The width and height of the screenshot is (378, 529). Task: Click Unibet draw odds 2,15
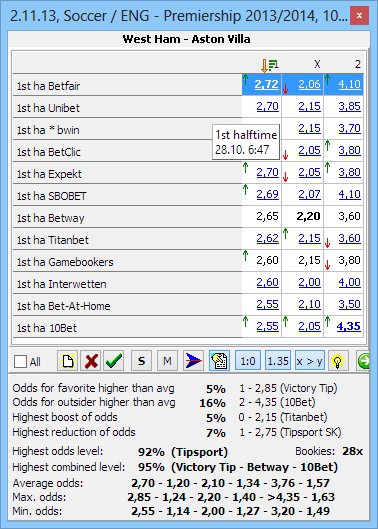click(309, 106)
